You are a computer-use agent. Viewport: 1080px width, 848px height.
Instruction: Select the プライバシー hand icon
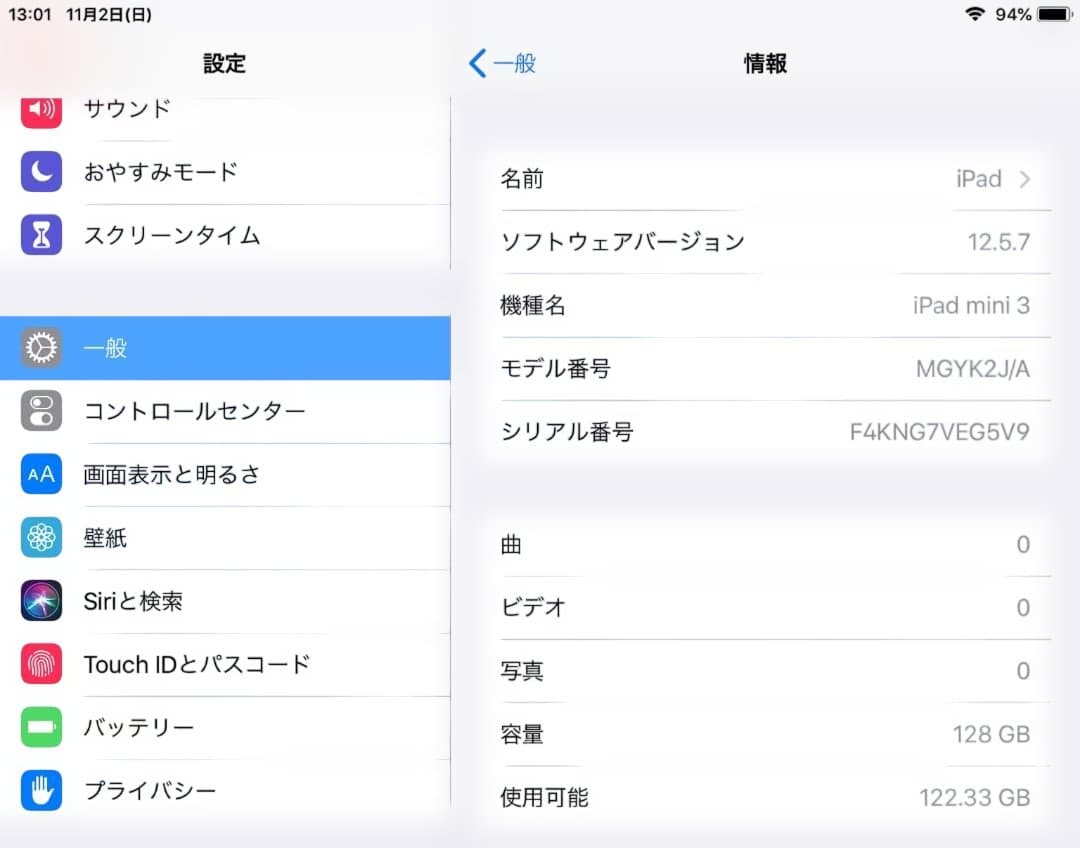coord(40,791)
